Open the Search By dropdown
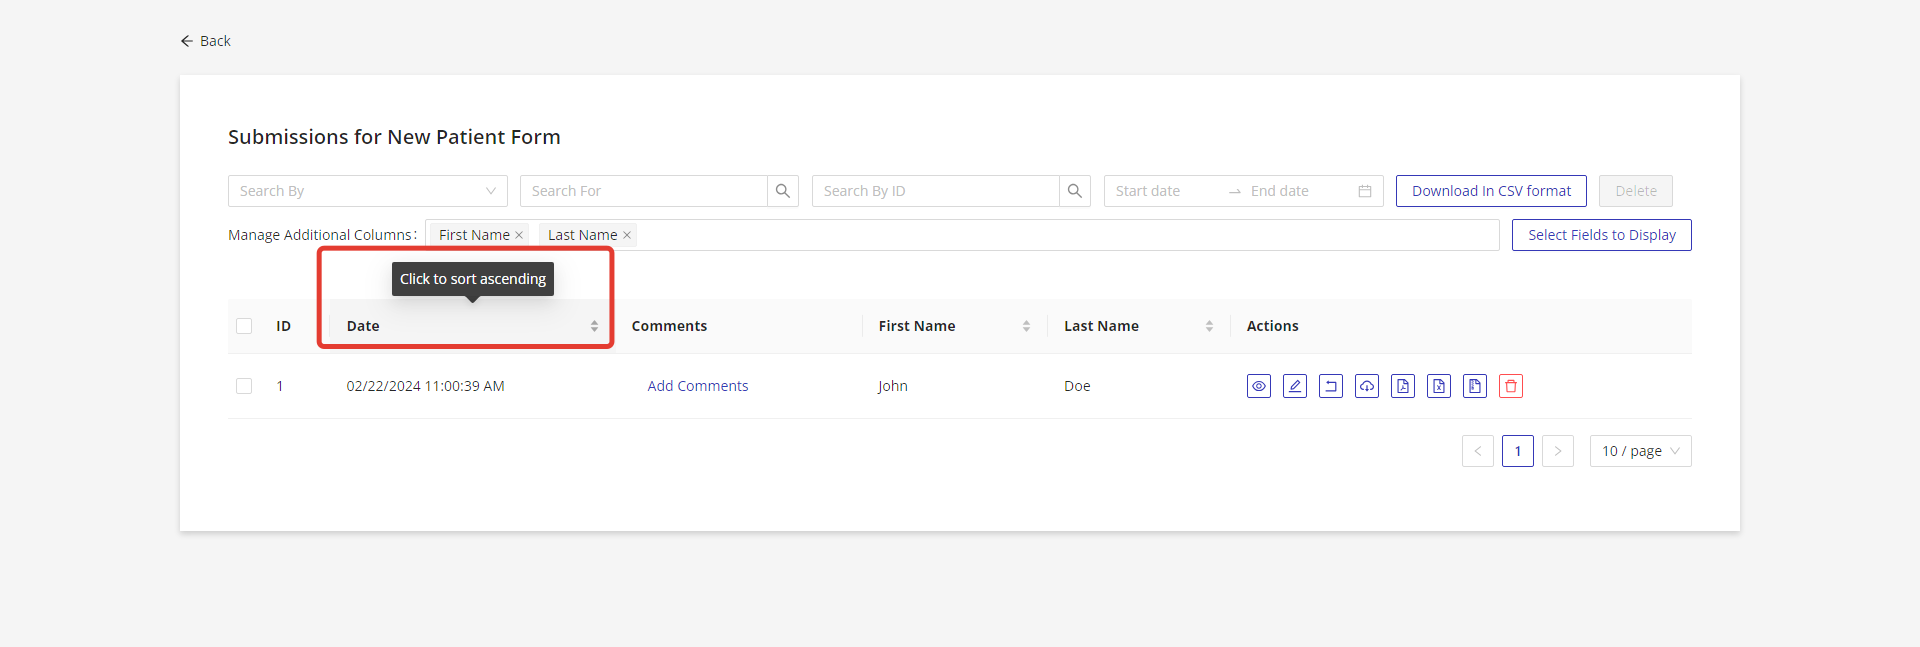The image size is (1920, 647). [x=367, y=191]
